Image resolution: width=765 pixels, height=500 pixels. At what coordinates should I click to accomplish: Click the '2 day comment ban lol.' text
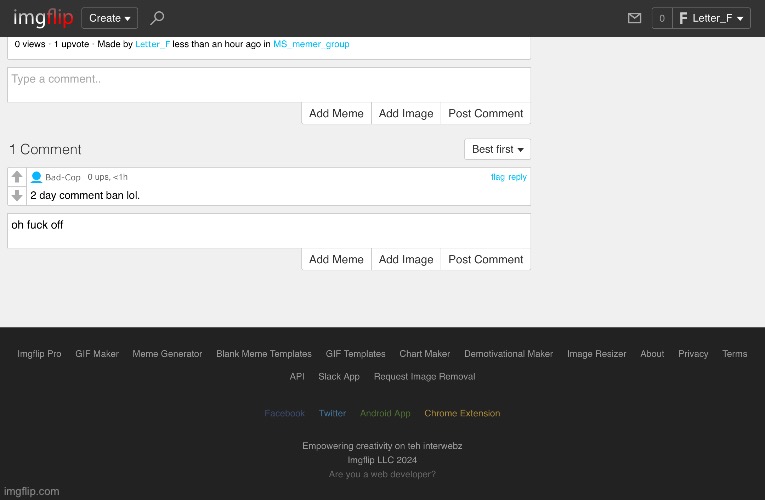pyautogui.click(x=85, y=196)
